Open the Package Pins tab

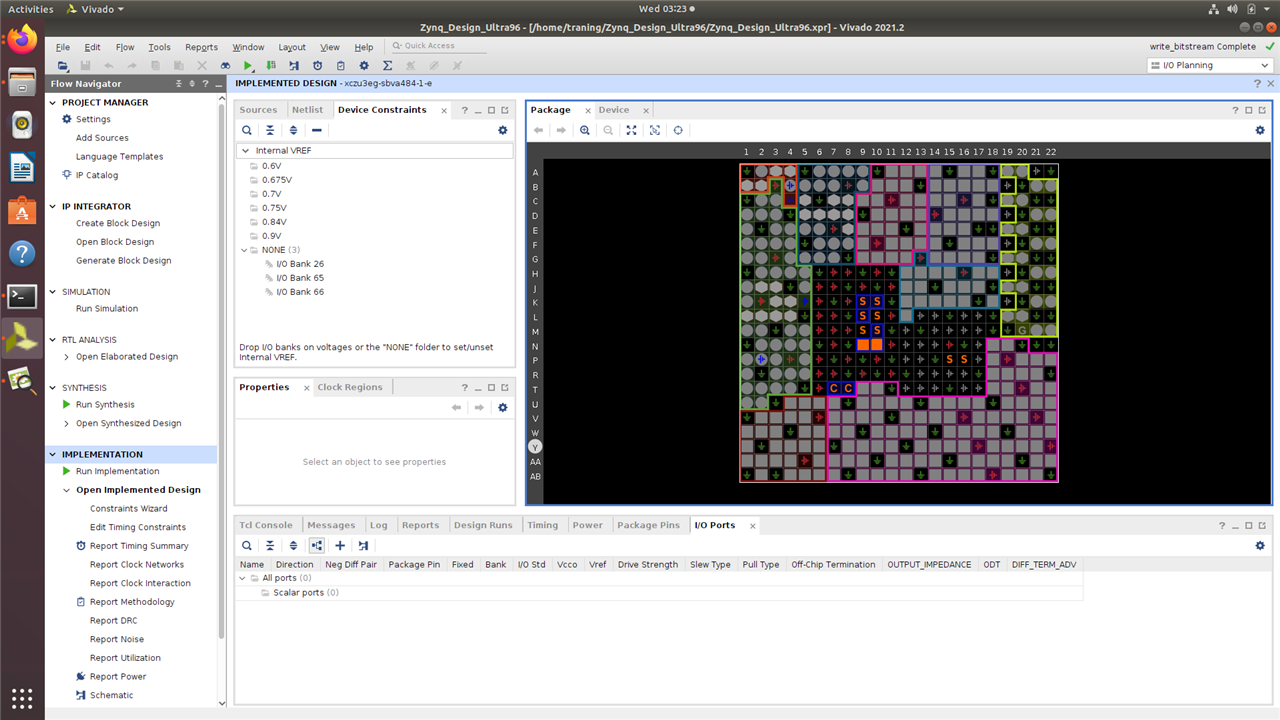click(x=648, y=525)
